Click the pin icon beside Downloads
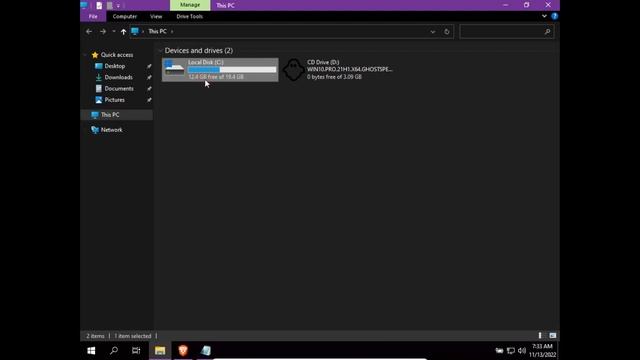 tap(149, 77)
